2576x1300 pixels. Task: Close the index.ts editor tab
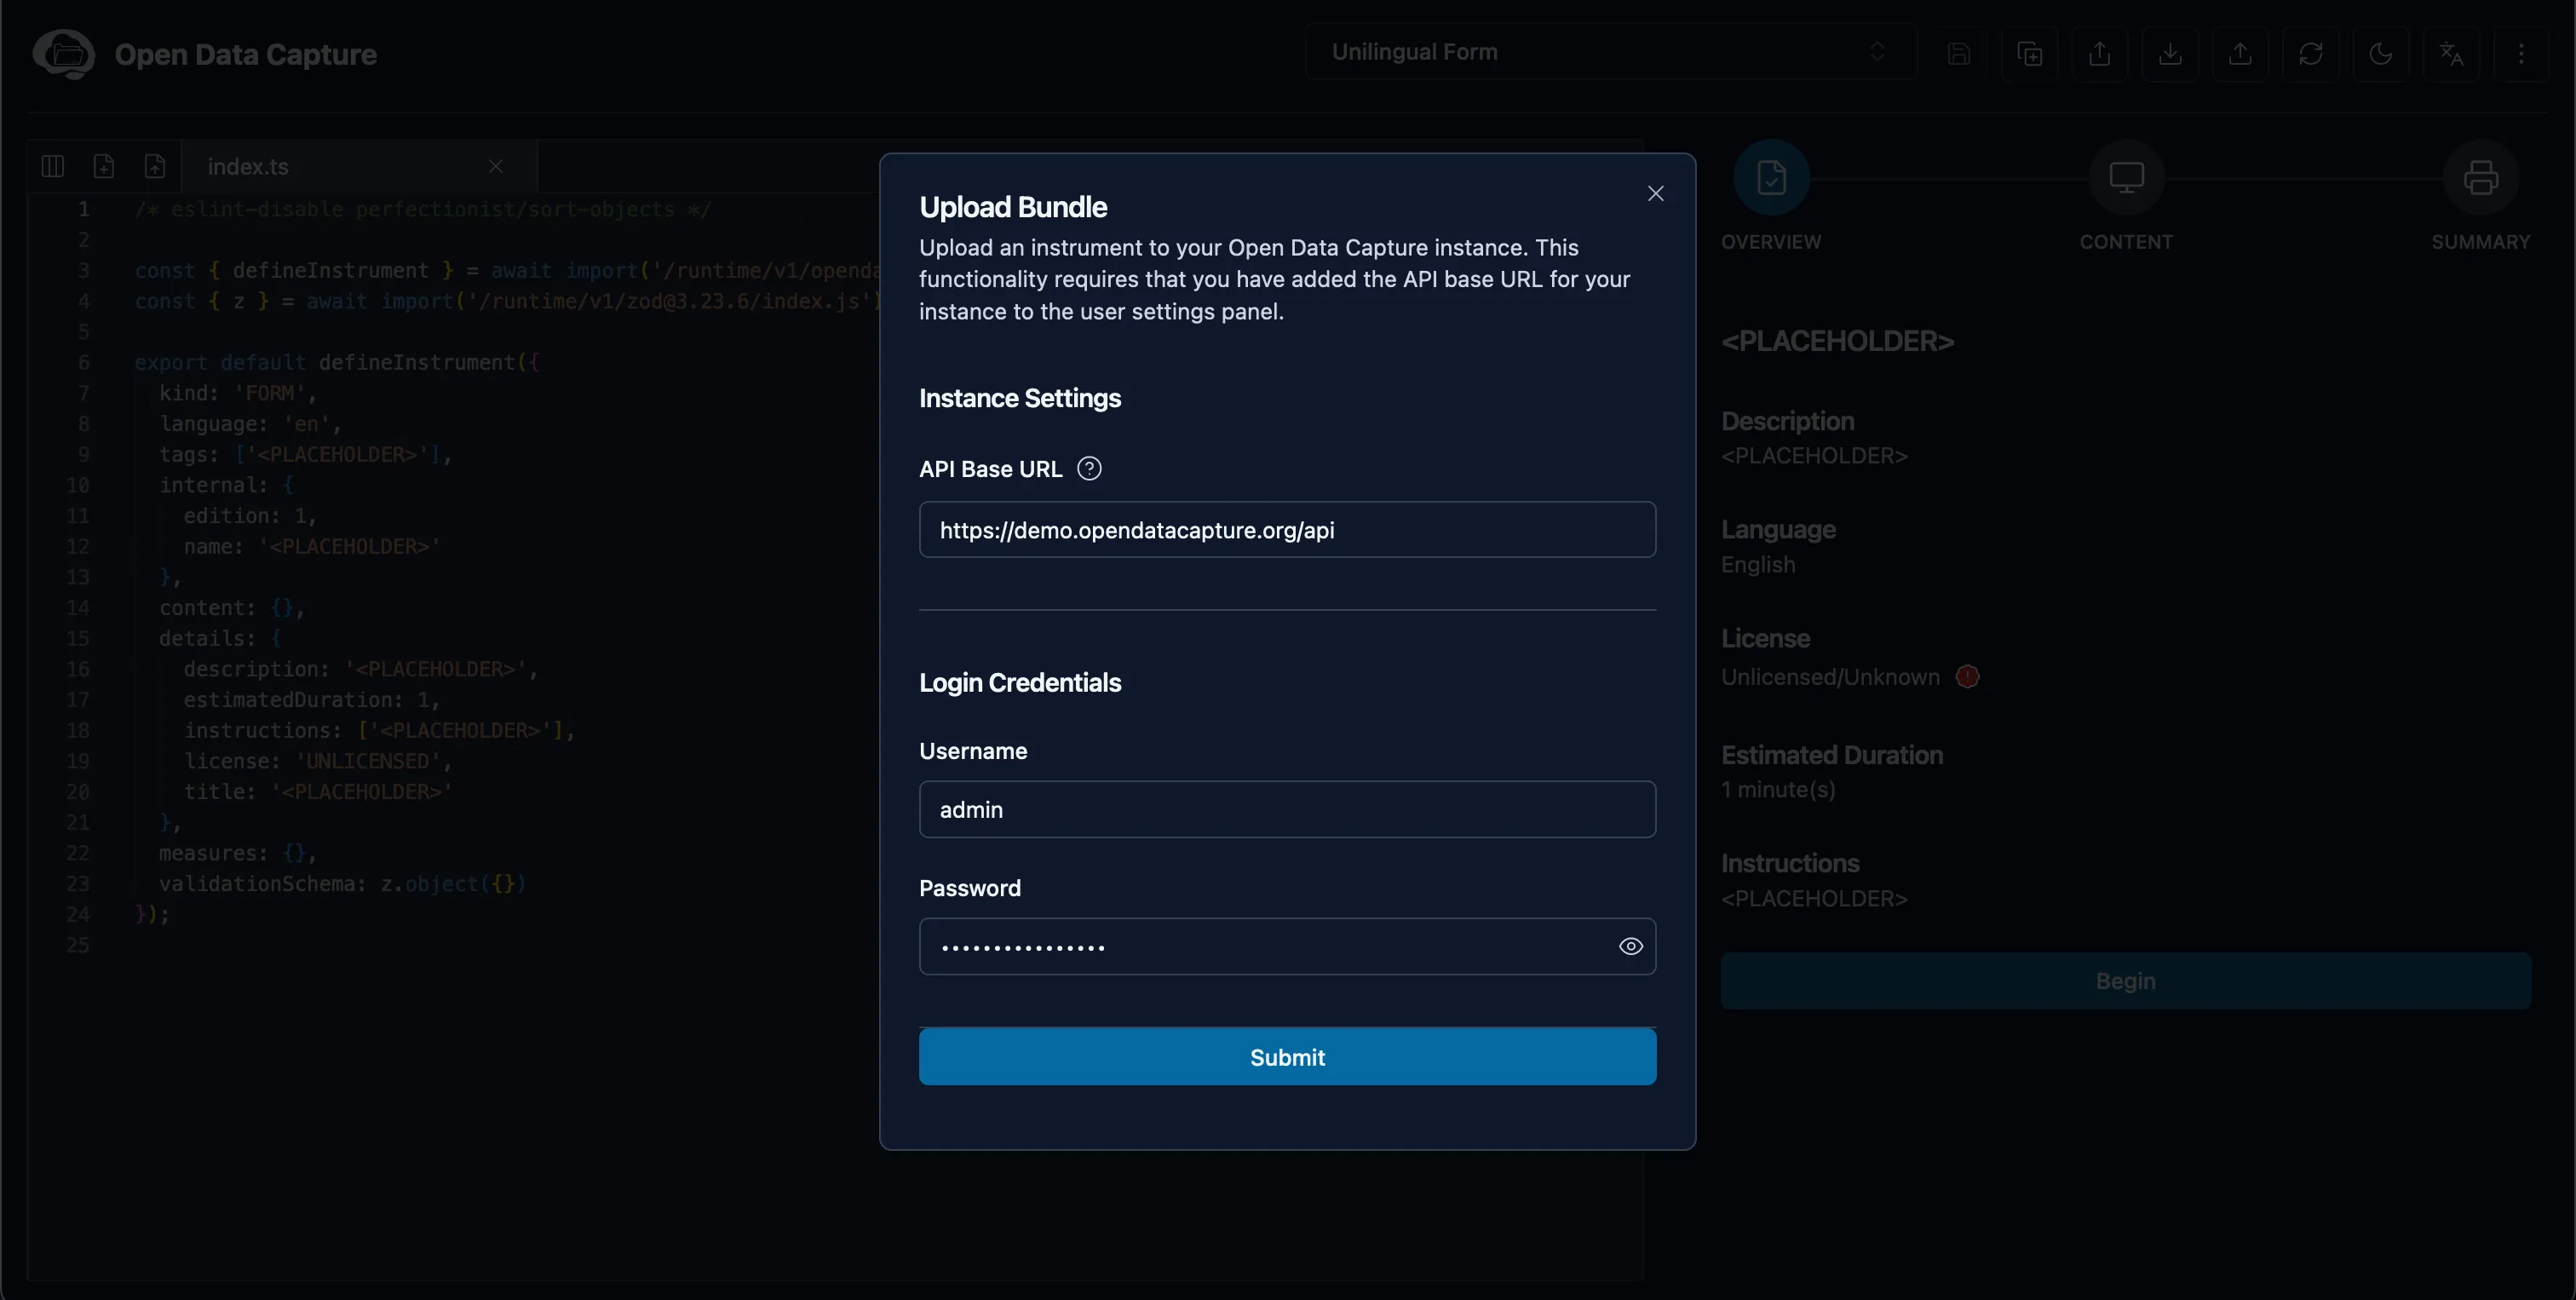tap(496, 166)
